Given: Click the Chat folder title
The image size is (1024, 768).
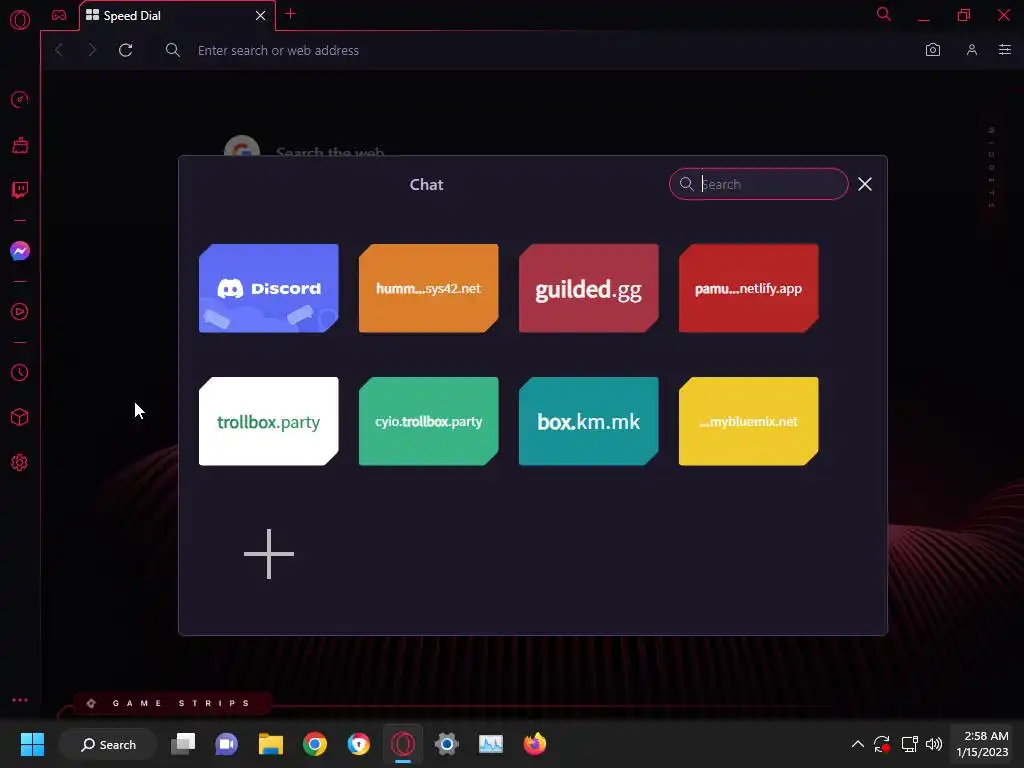Looking at the screenshot, I should (426, 185).
